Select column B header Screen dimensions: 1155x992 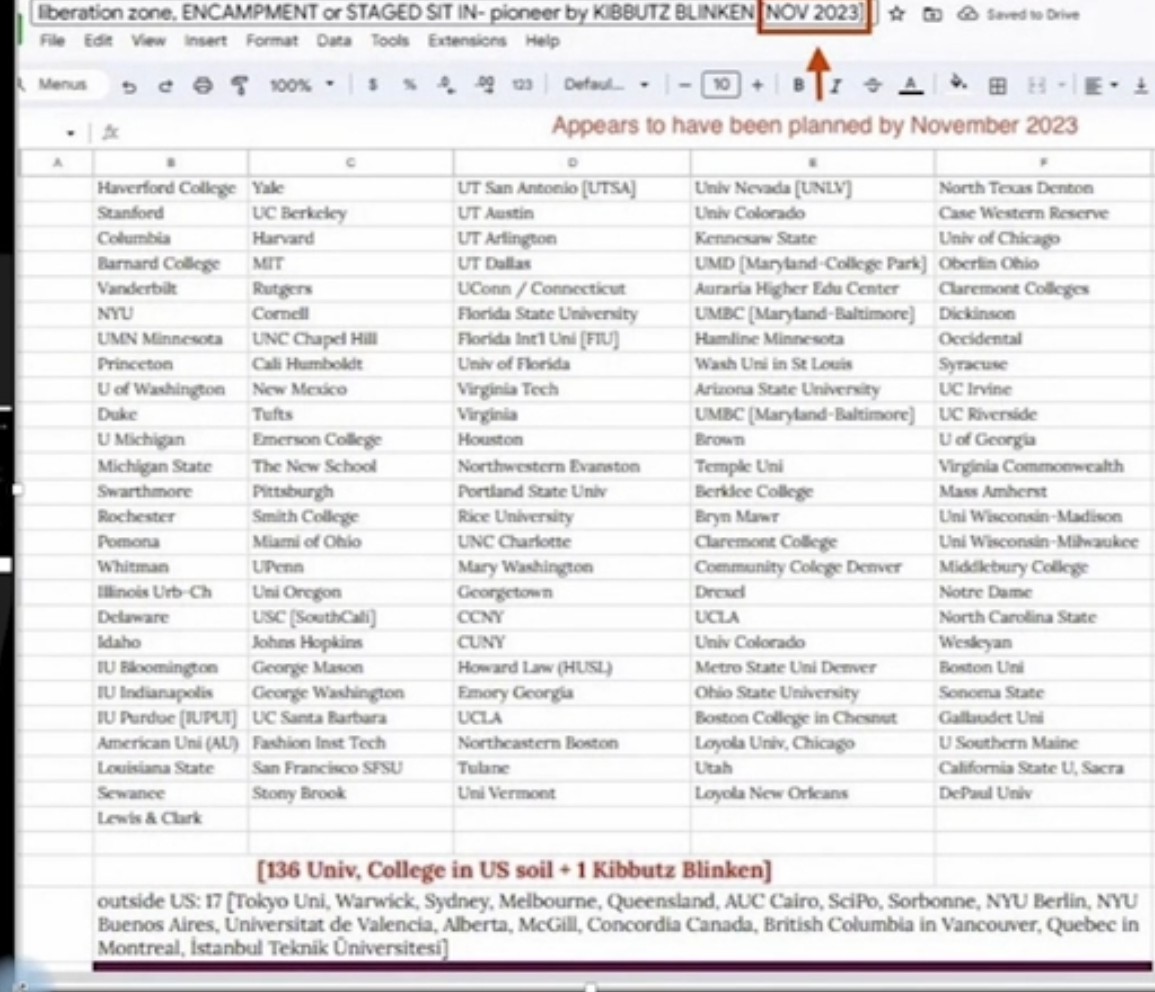tap(171, 163)
